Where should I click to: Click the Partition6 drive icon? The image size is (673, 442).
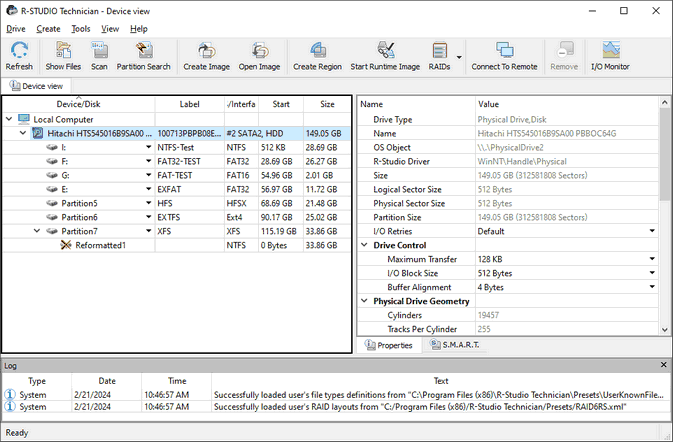(x=52, y=217)
